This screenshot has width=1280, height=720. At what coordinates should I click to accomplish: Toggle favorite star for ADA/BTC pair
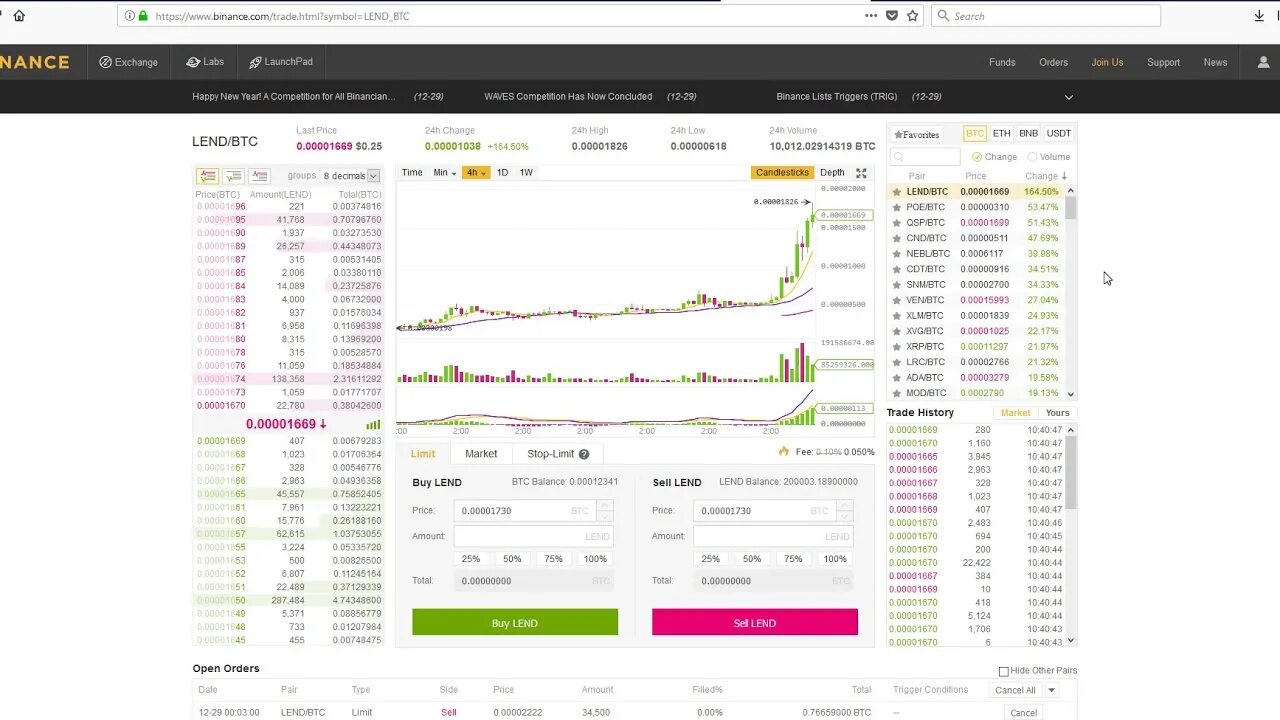tap(897, 377)
